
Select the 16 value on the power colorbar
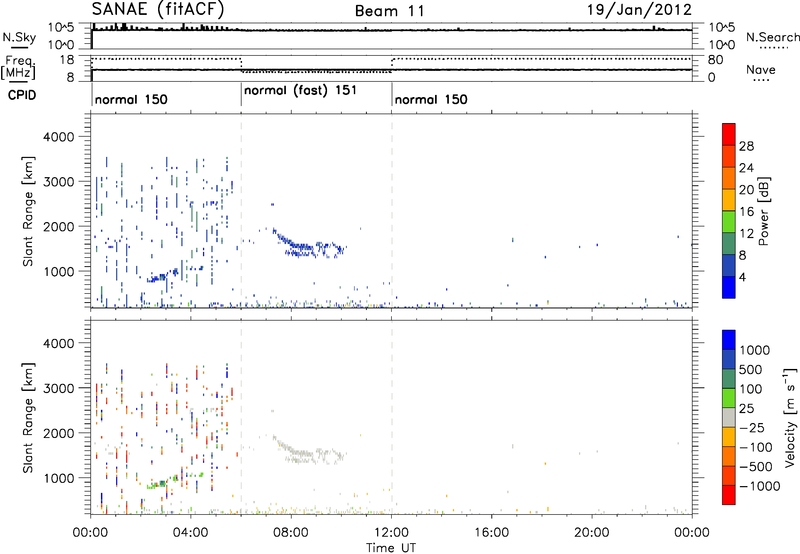746,212
